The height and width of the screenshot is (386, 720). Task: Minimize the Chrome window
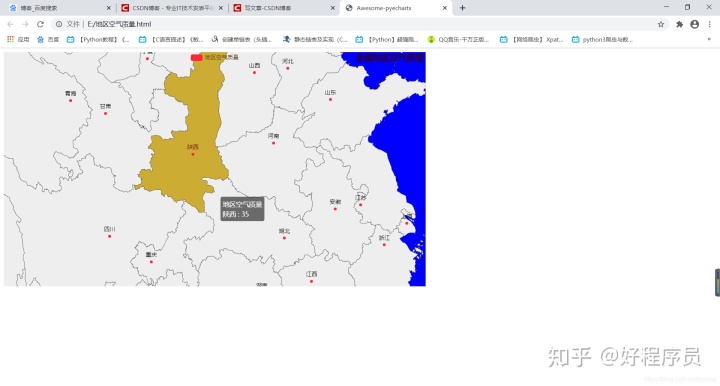coord(666,7)
